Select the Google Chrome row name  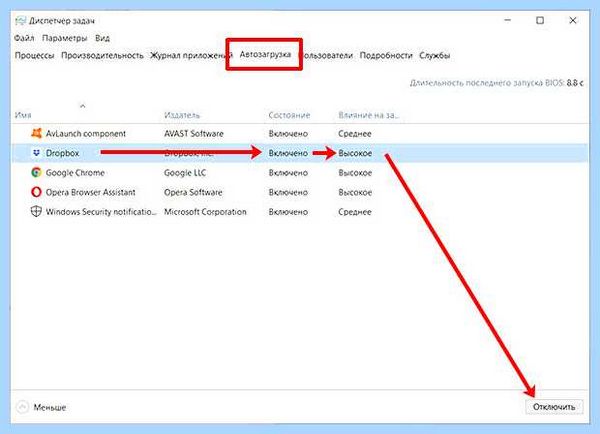tap(75, 173)
